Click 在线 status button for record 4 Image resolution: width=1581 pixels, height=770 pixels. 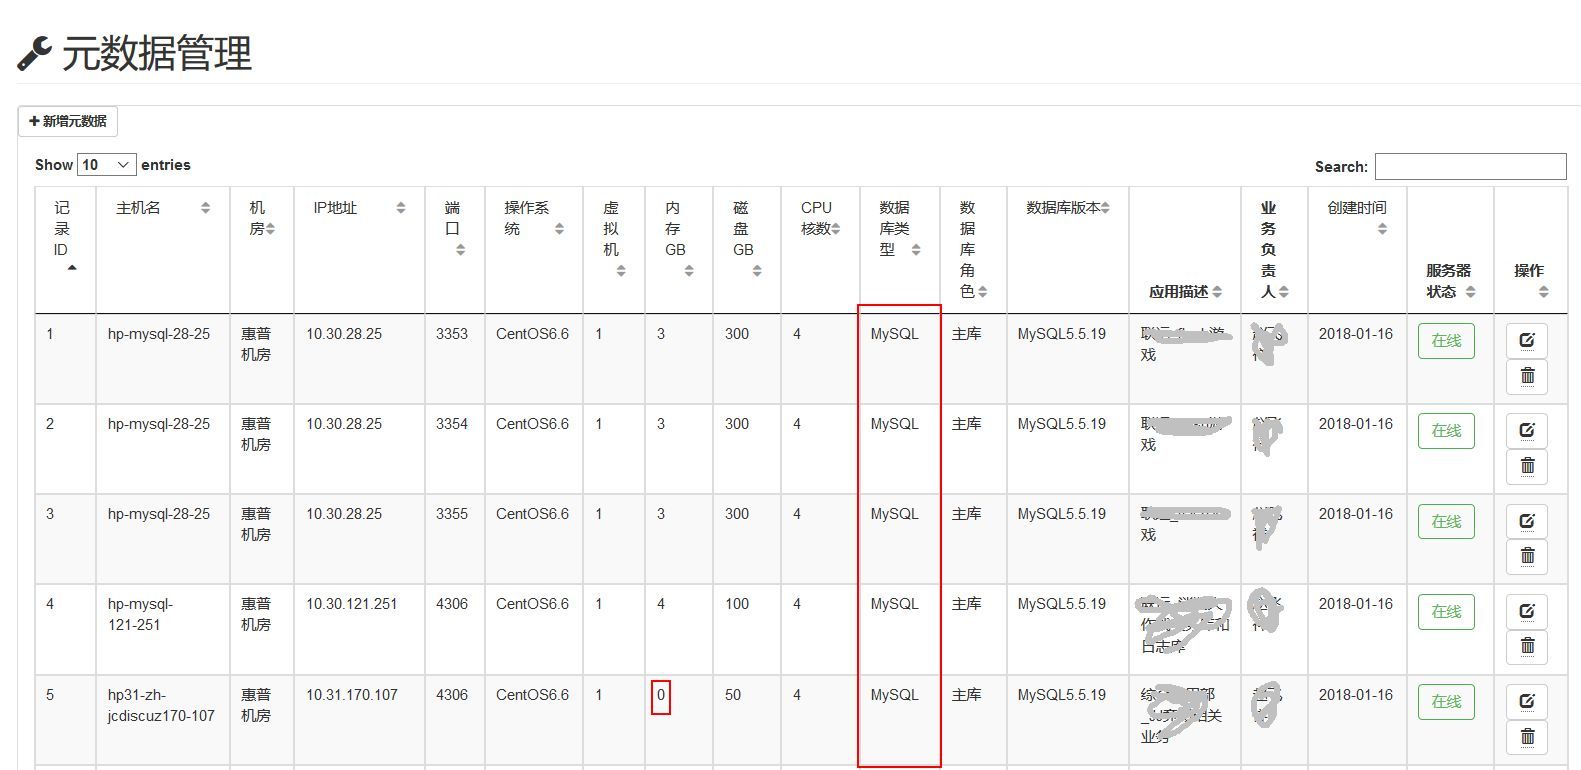point(1446,612)
